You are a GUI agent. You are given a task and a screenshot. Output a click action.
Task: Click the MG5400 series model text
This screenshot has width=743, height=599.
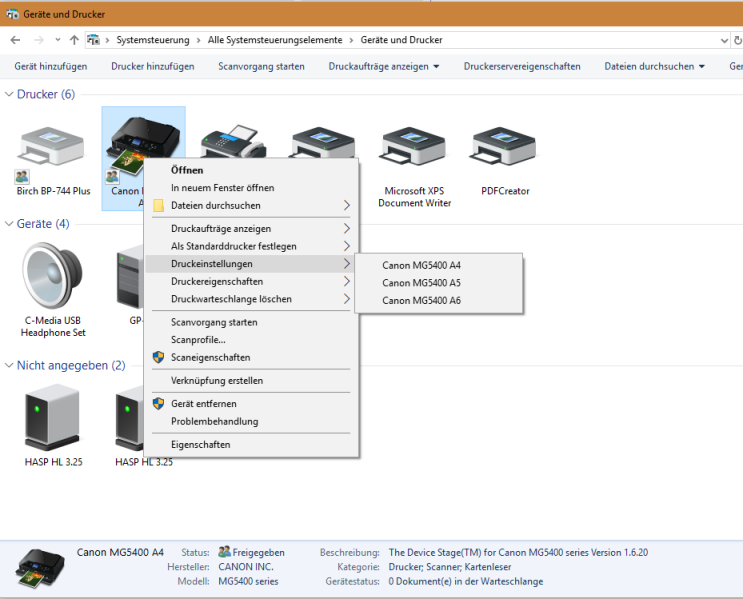point(248,581)
